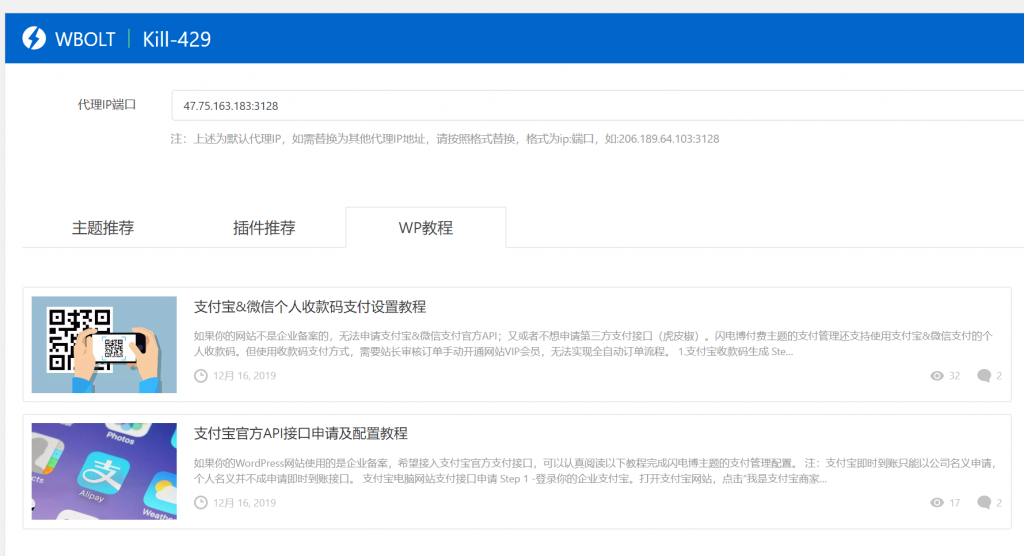Click the 12月 16, 2019 date of first article
Image resolution: width=1024 pixels, height=556 pixels.
pyautogui.click(x=244, y=376)
